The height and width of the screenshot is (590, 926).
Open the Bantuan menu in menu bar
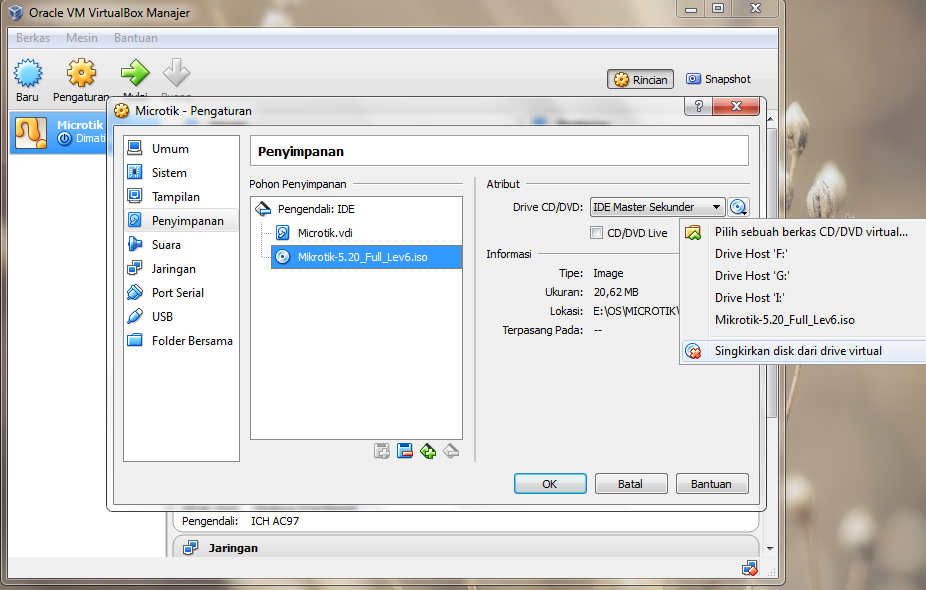tap(136, 38)
